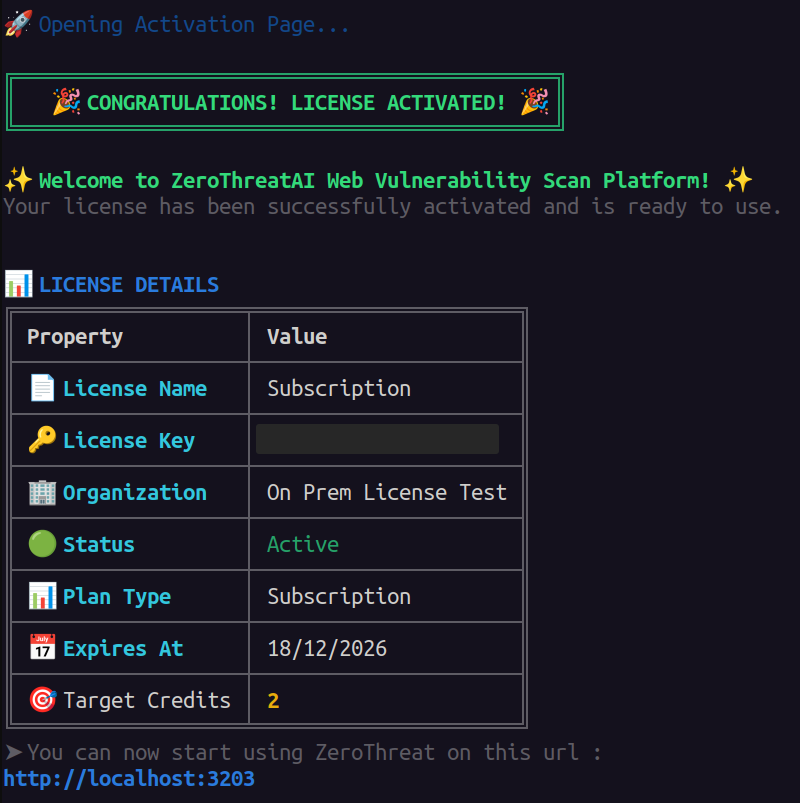Click the sparkles emoji before Welcome
The image size is (800, 803).
point(18,180)
